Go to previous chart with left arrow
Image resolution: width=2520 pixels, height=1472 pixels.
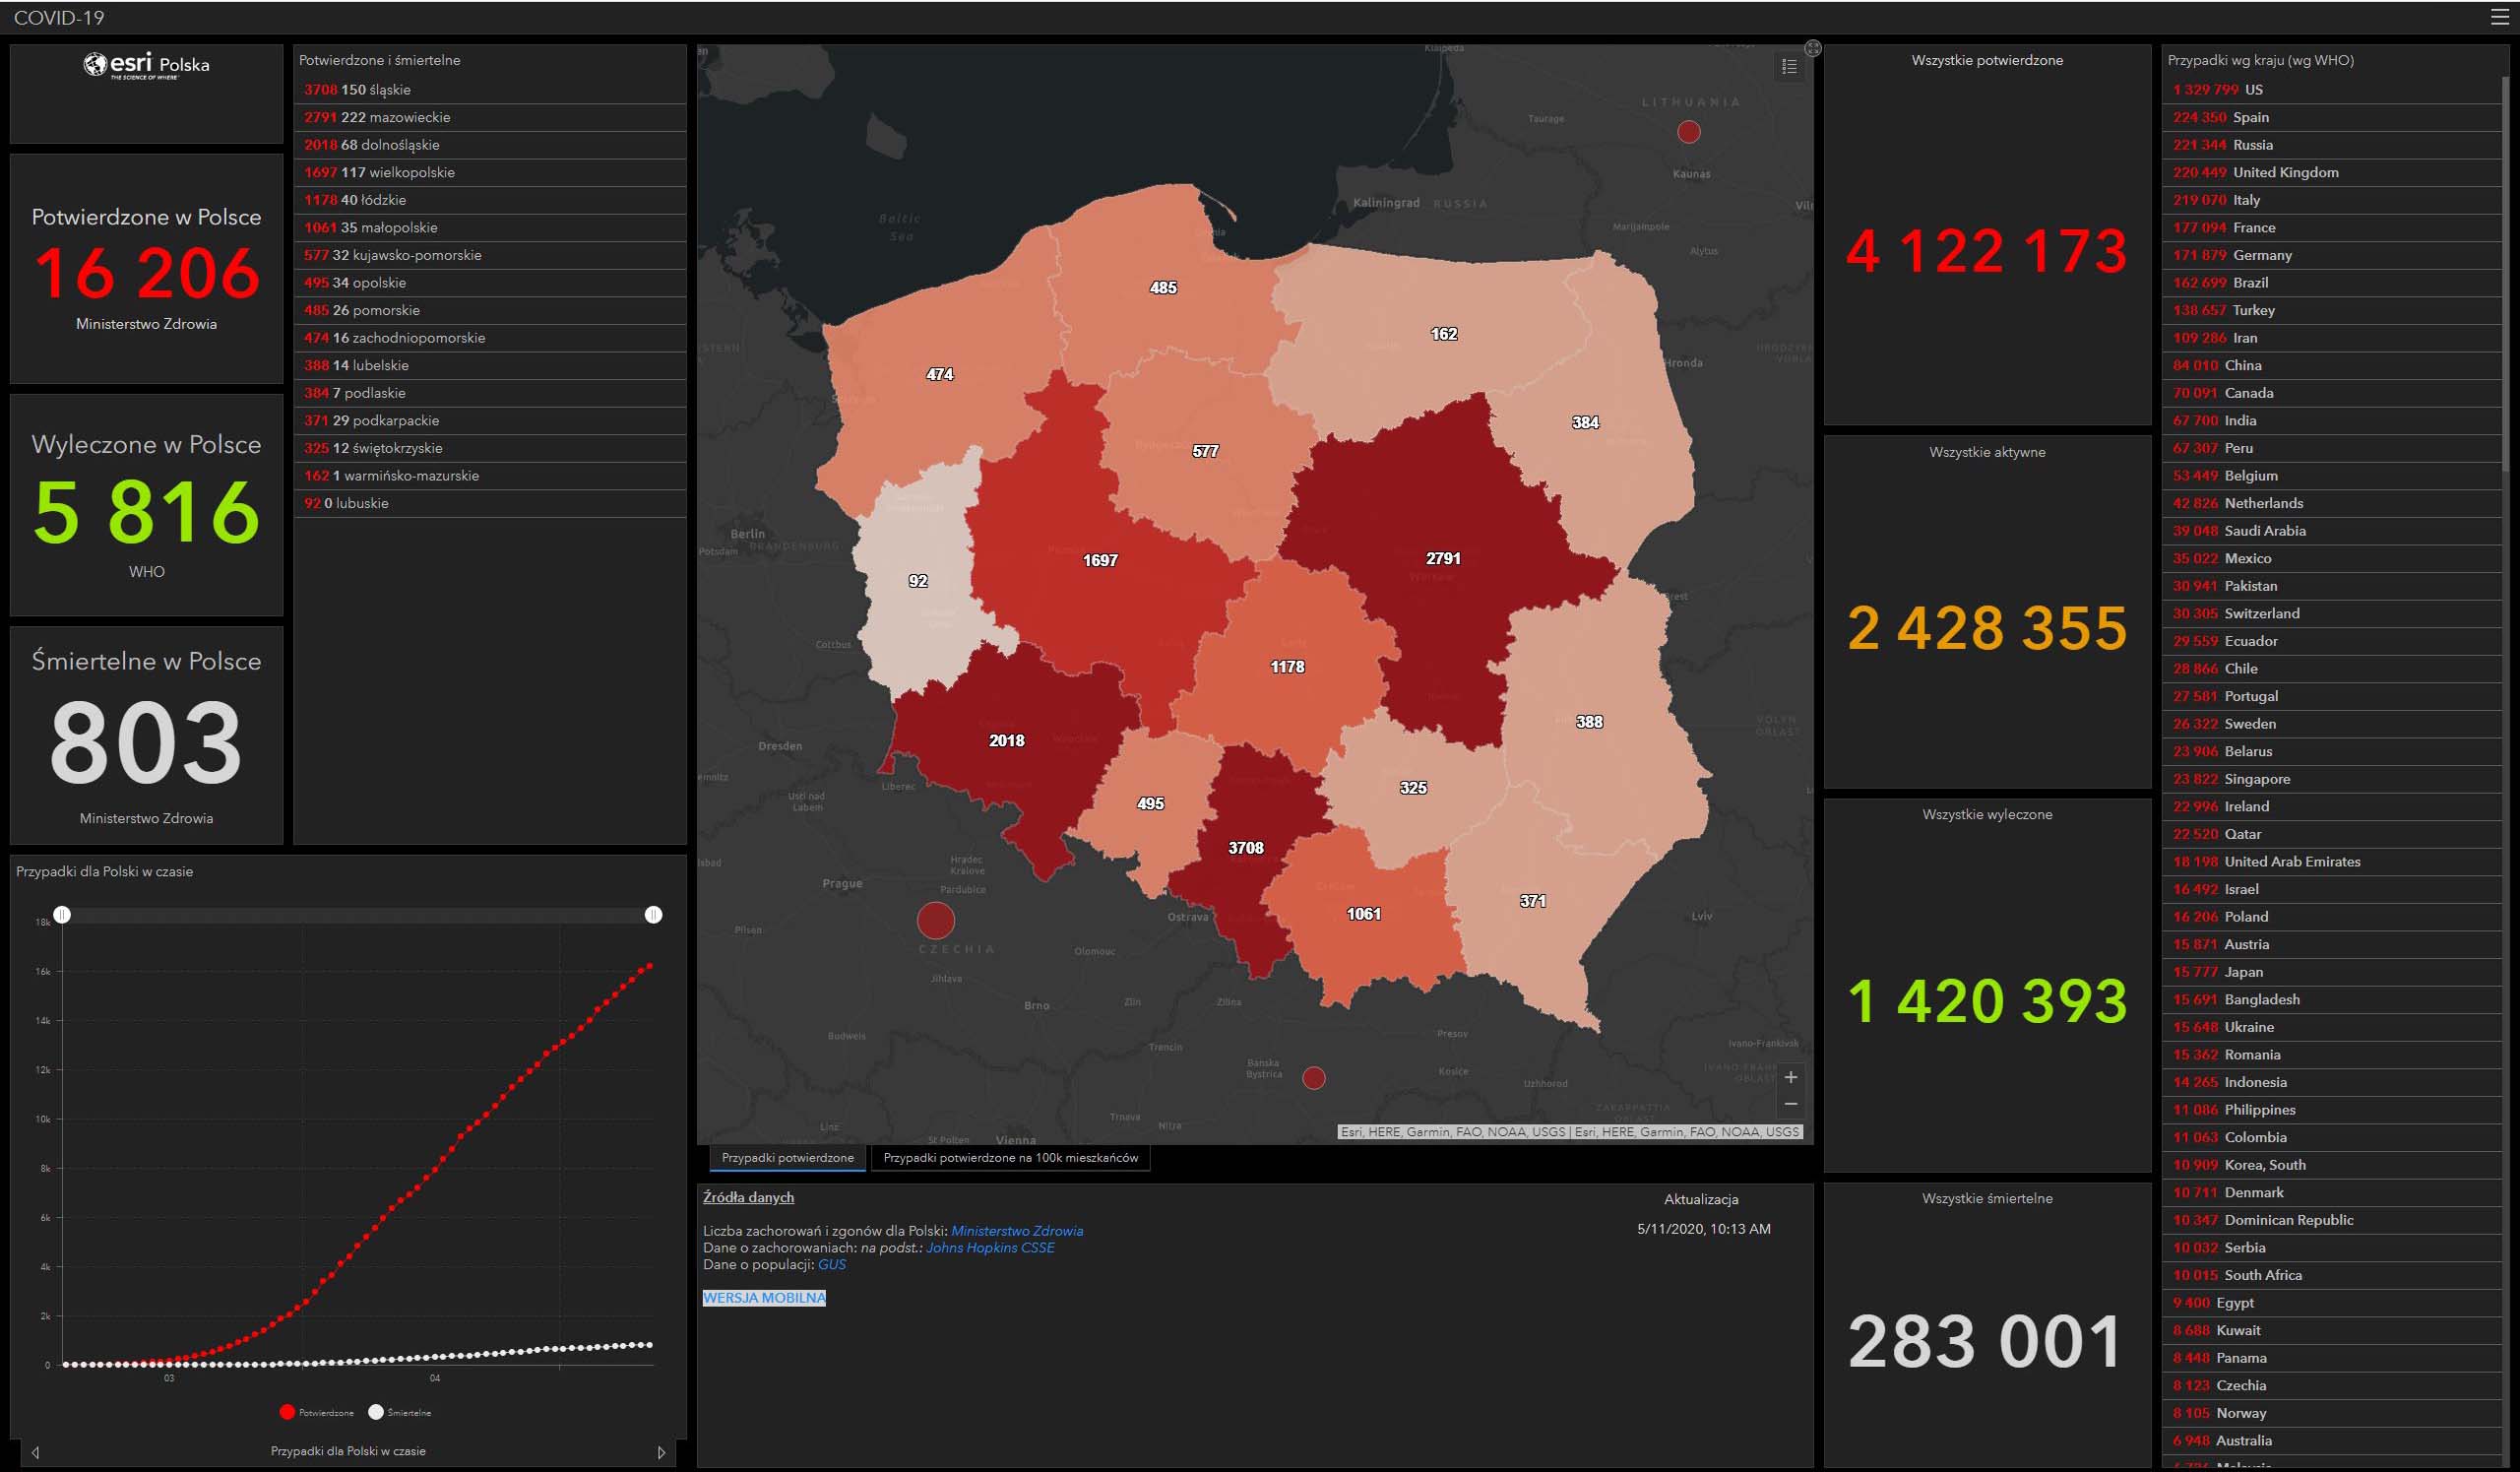pos(36,1452)
